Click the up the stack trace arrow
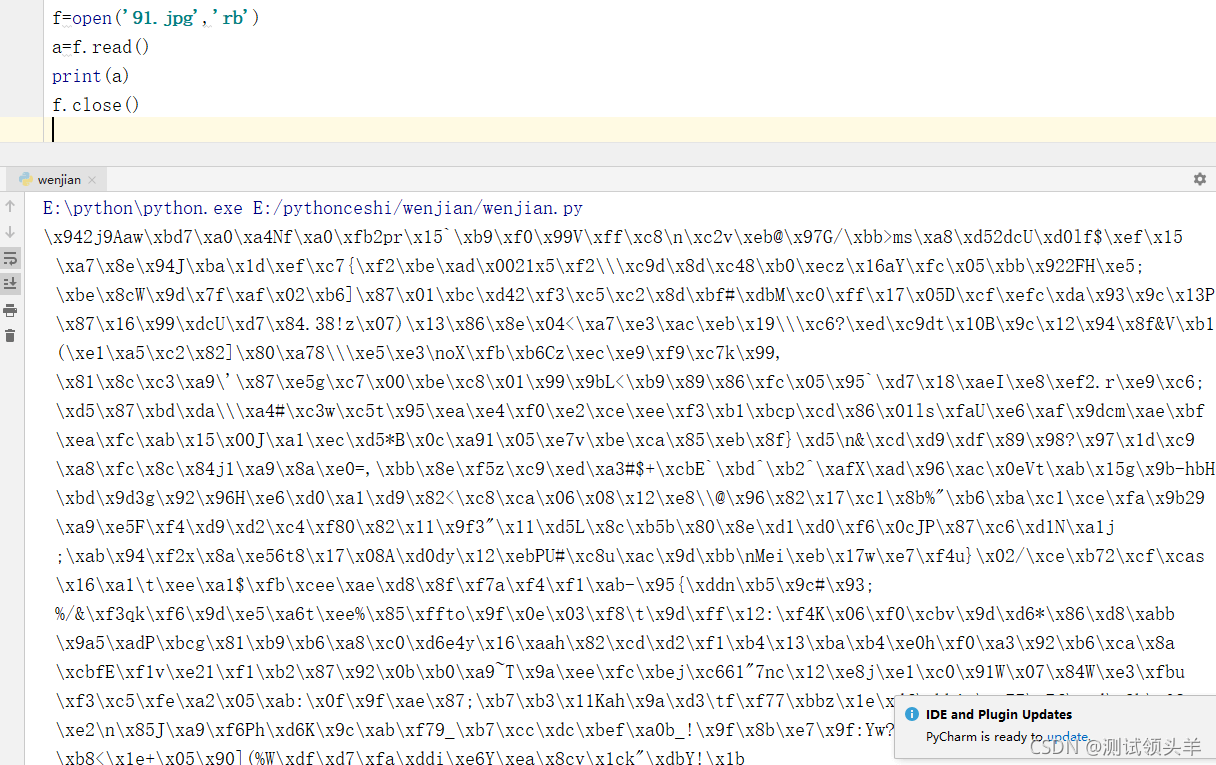The width and height of the screenshot is (1216, 765). tap(10, 207)
